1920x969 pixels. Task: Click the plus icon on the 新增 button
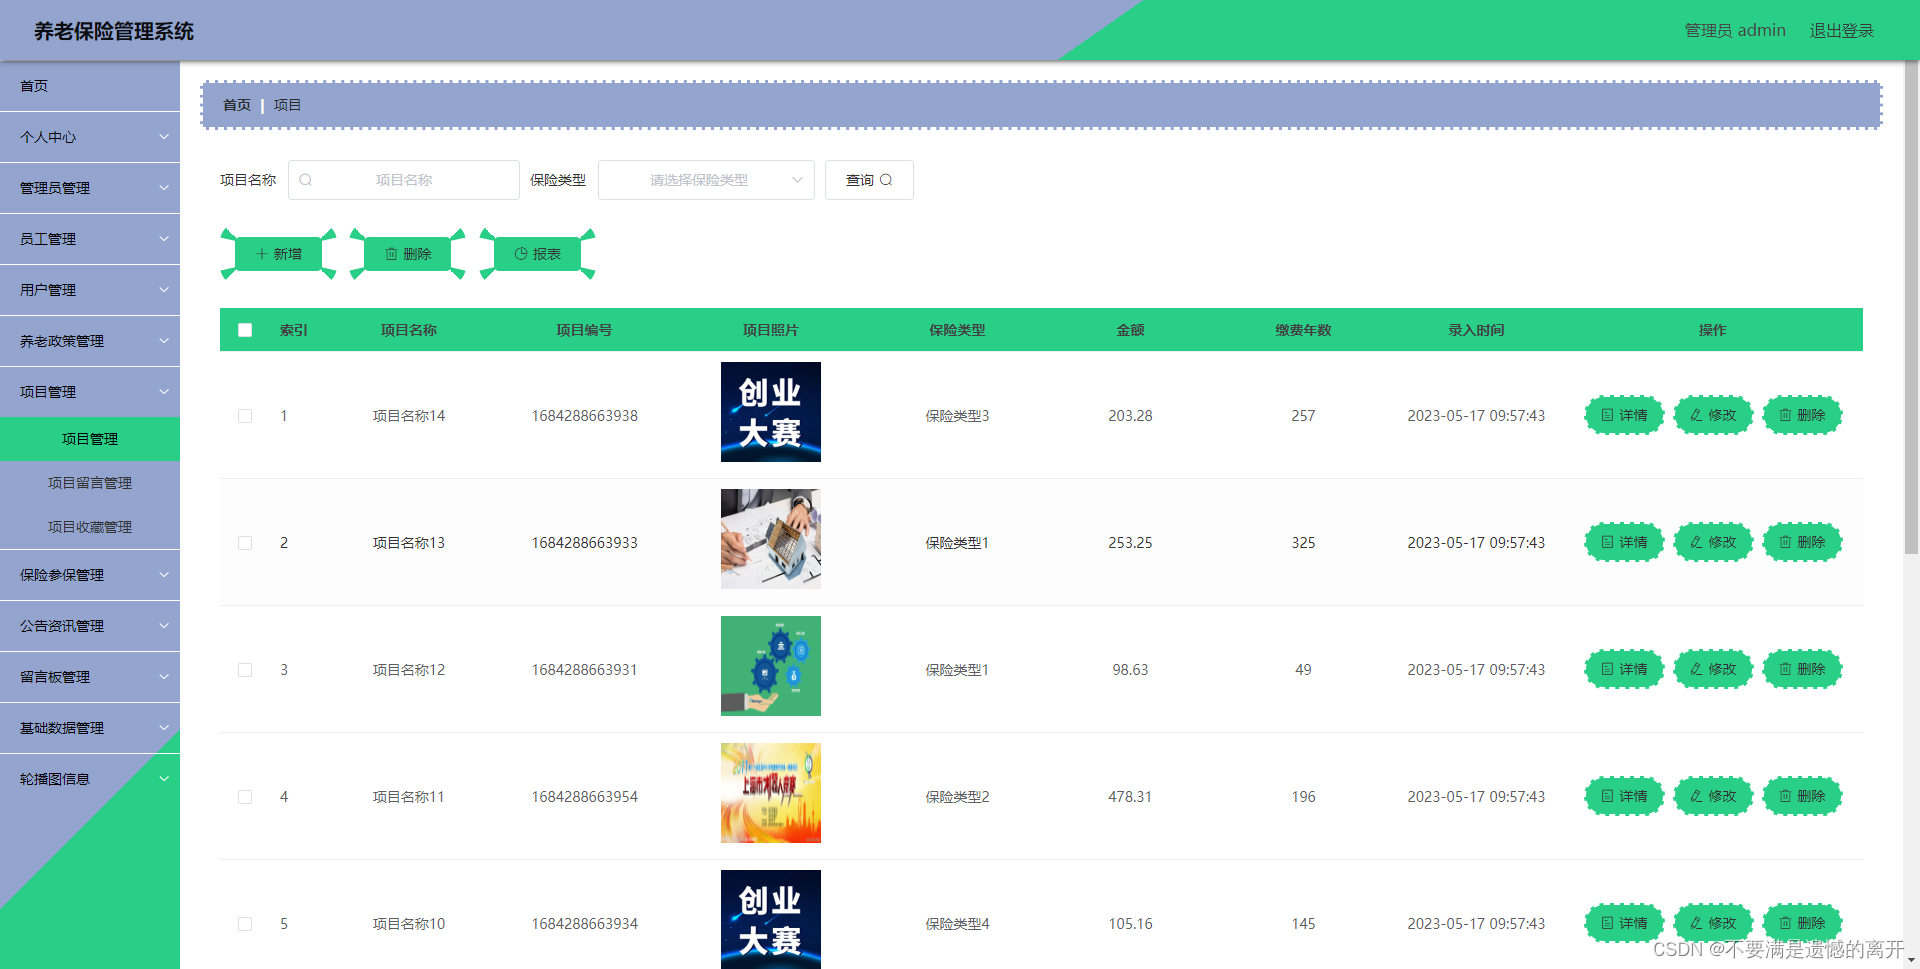[260, 253]
